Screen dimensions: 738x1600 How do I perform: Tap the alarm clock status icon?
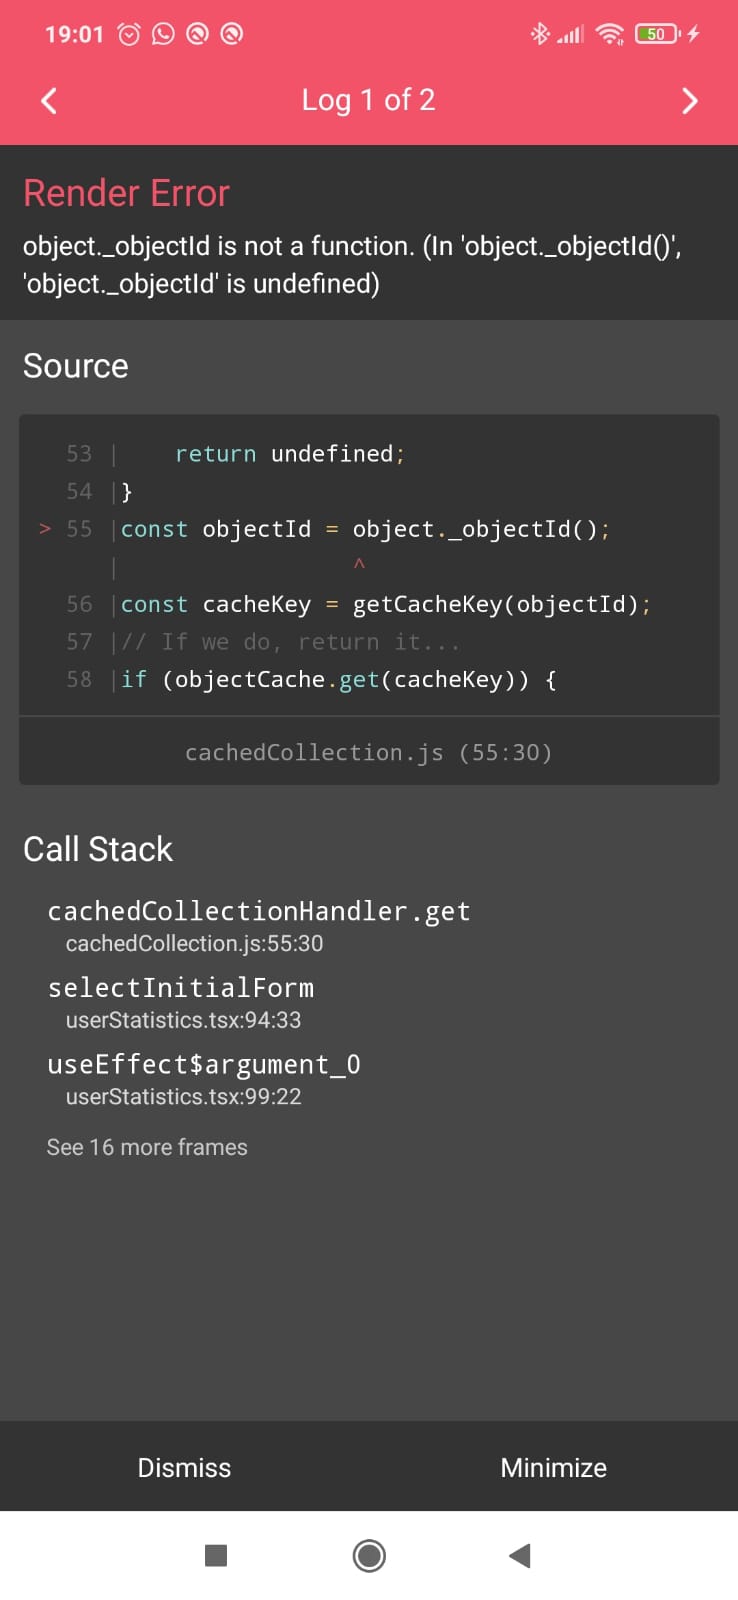pyautogui.click(x=129, y=34)
